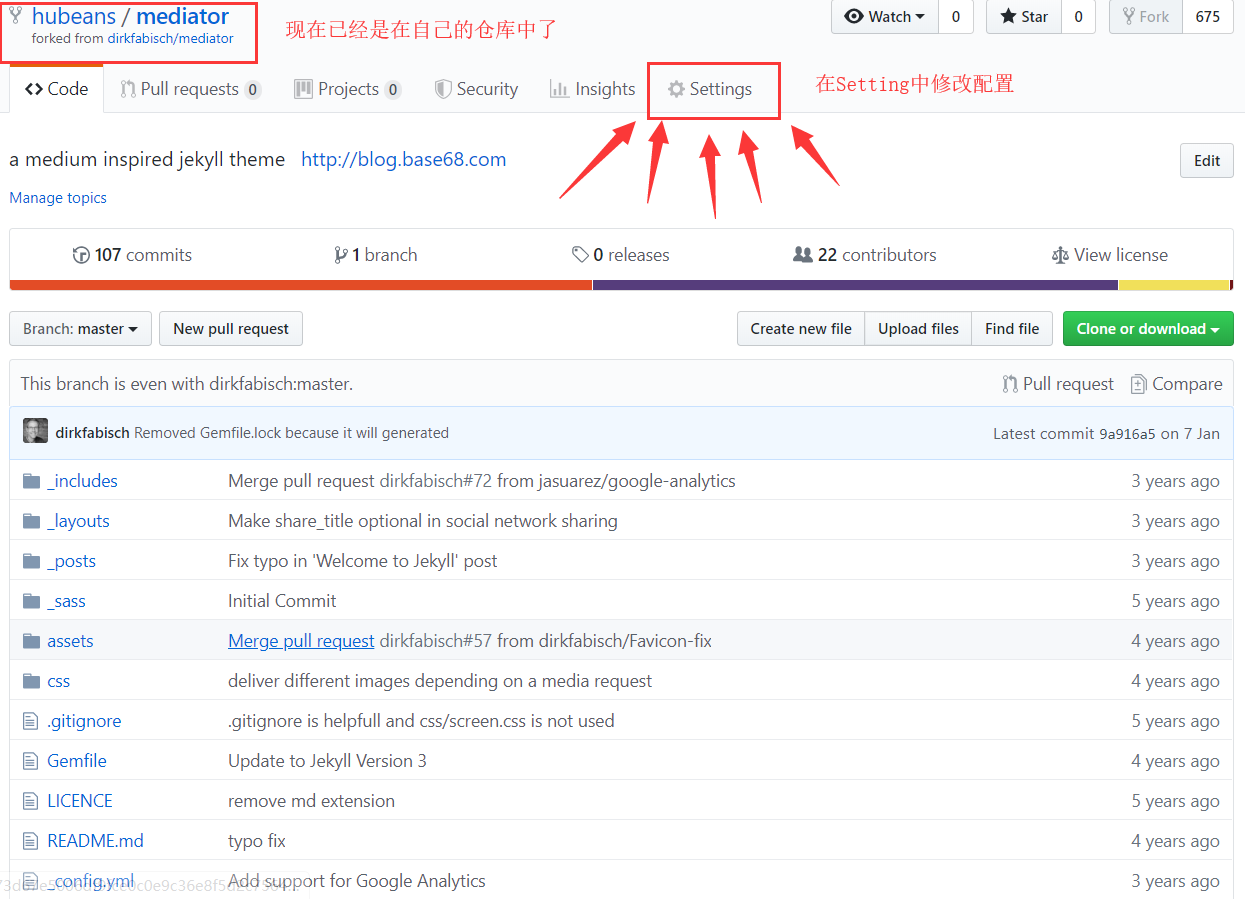Visit the blog.base68.com website link
The width and height of the screenshot is (1245, 899).
[x=404, y=159]
